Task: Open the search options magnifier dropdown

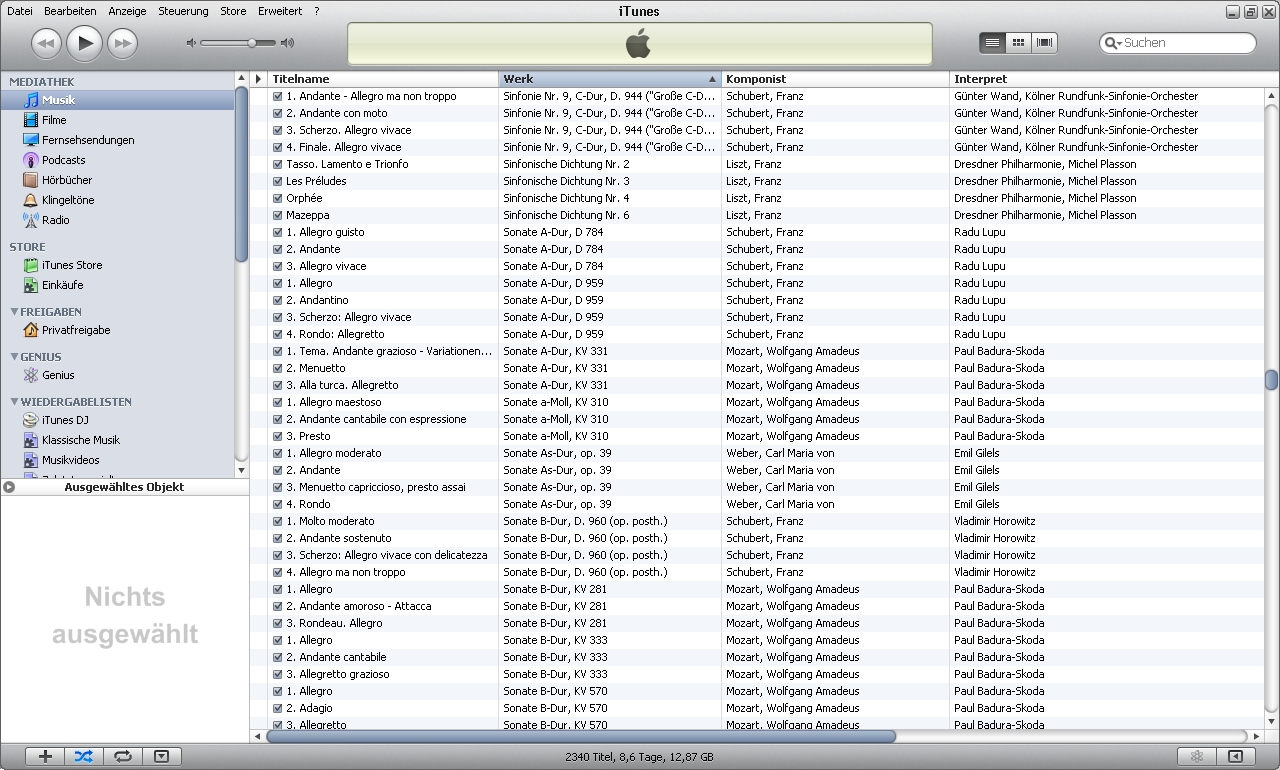Action: 1113,43
